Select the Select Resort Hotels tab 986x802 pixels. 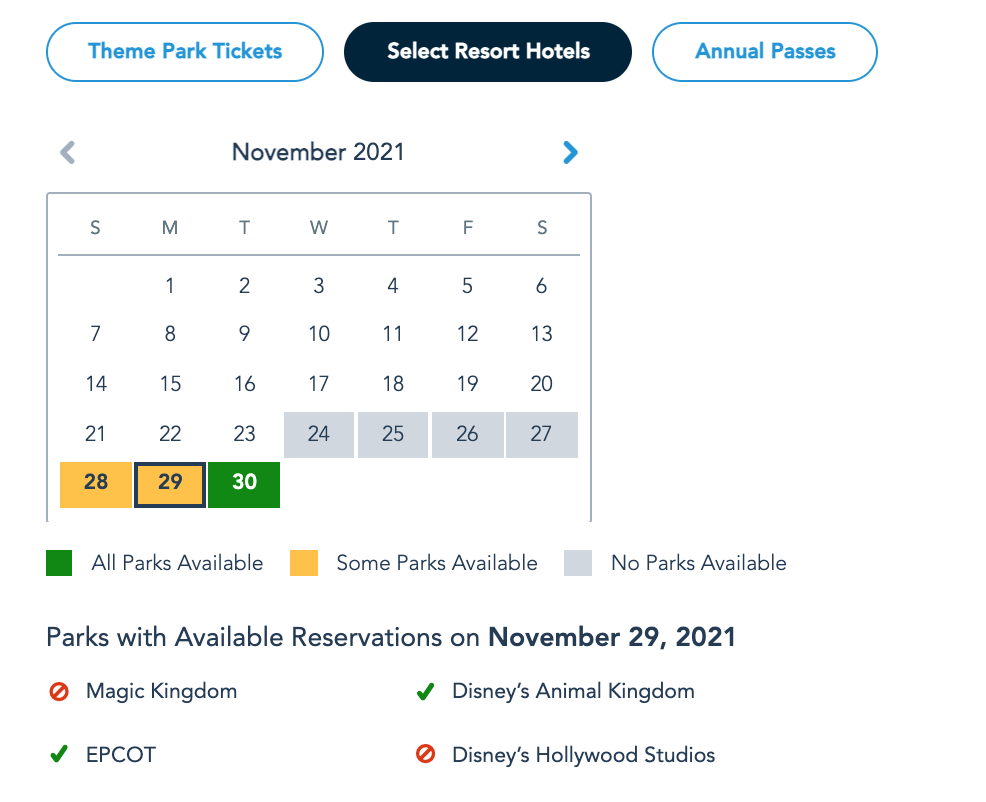click(488, 52)
